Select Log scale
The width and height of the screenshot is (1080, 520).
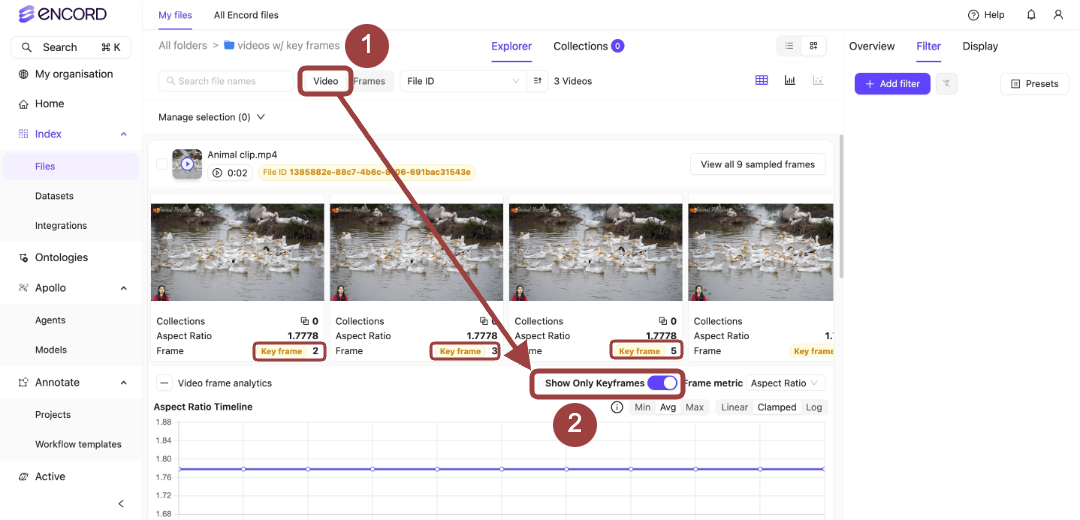pos(814,407)
